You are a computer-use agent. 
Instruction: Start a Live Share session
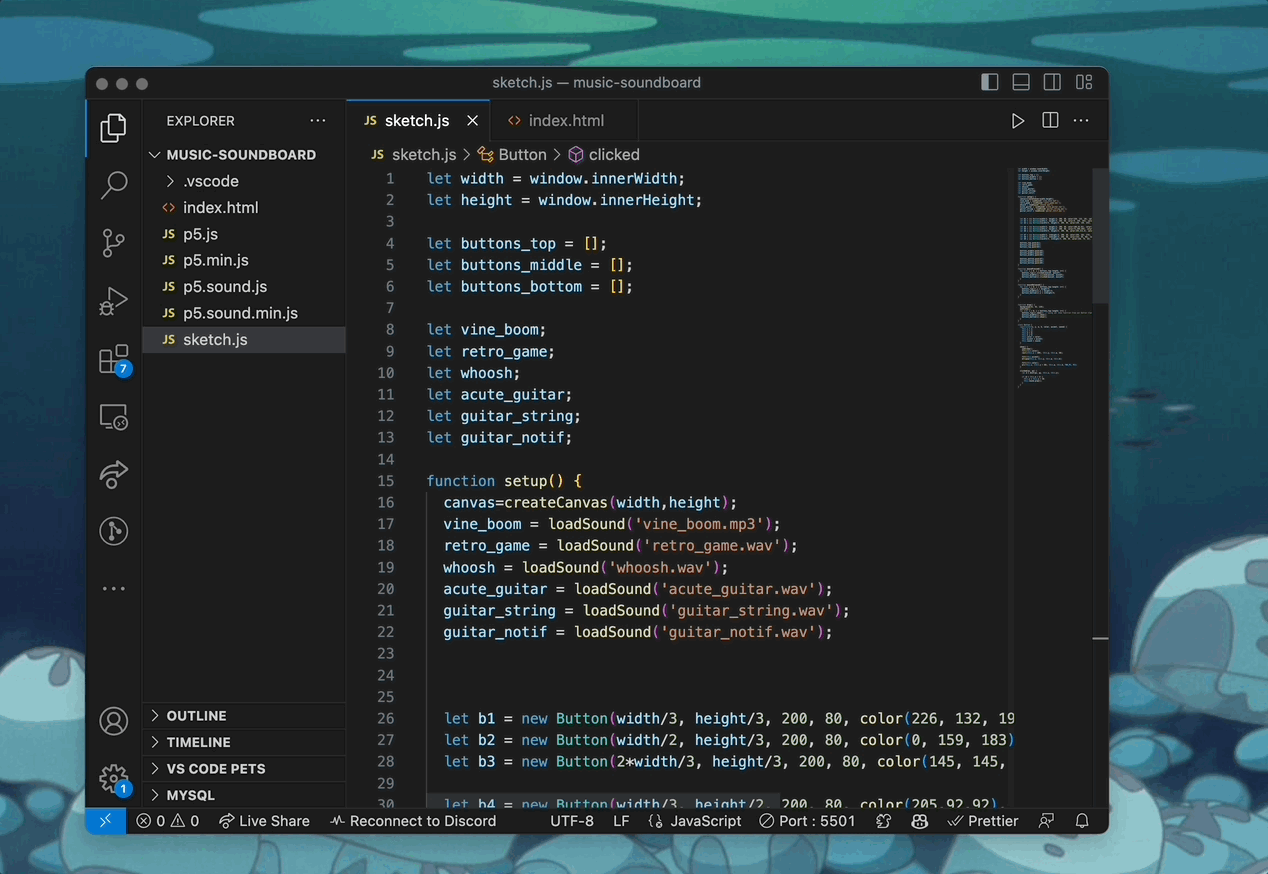[x=264, y=820]
